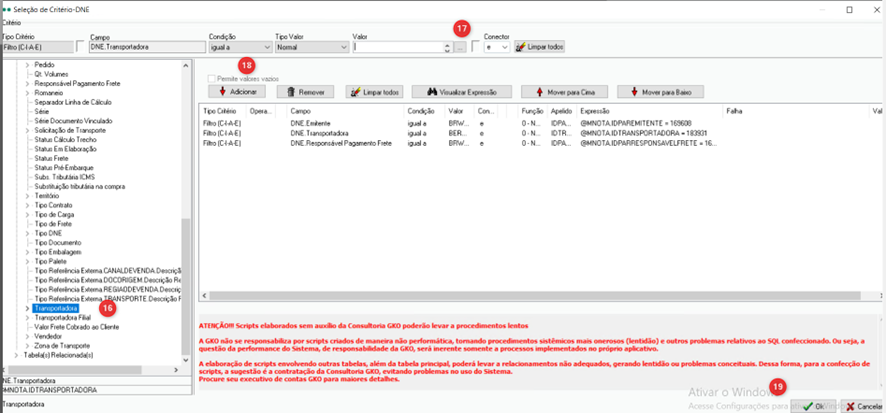Click the Falha column header
The image size is (886, 413).
coord(797,111)
